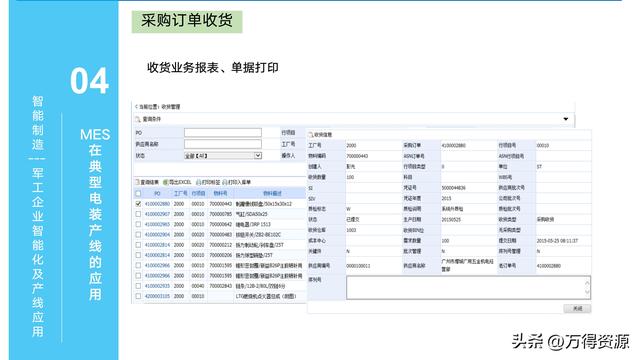Click the 打印入库单 print receipt icon
The width and height of the screenshot is (640, 360).
click(x=224, y=182)
